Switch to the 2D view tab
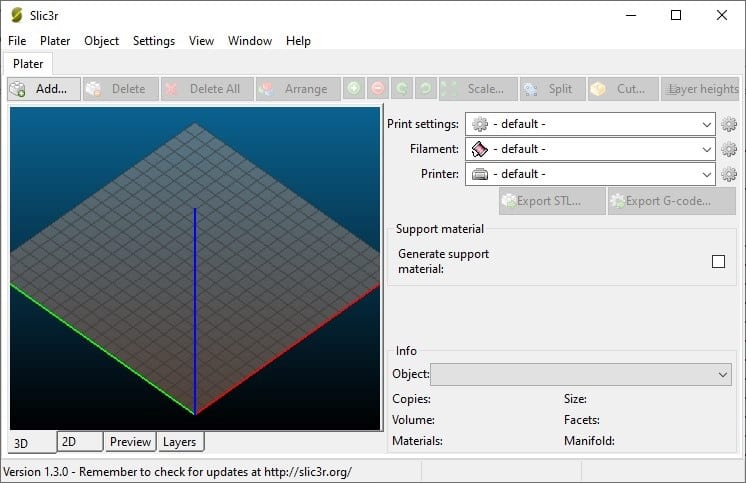 80,442
